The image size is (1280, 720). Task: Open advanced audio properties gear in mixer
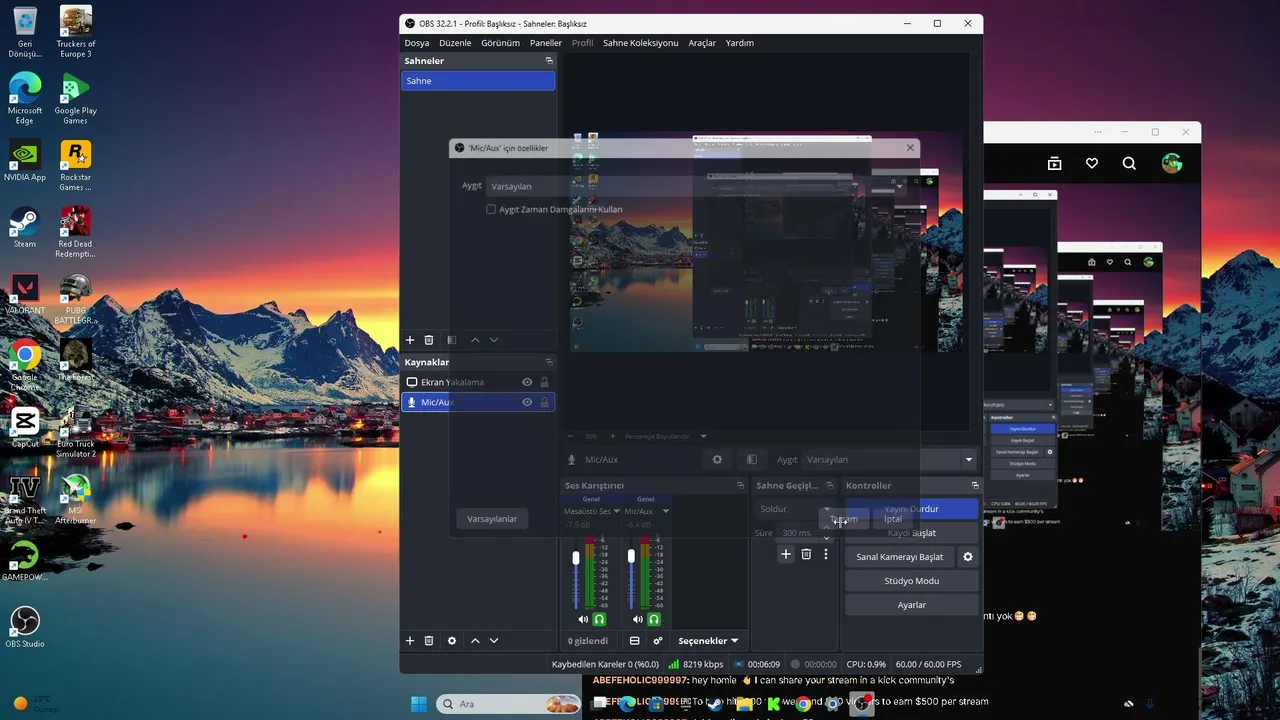(x=658, y=641)
